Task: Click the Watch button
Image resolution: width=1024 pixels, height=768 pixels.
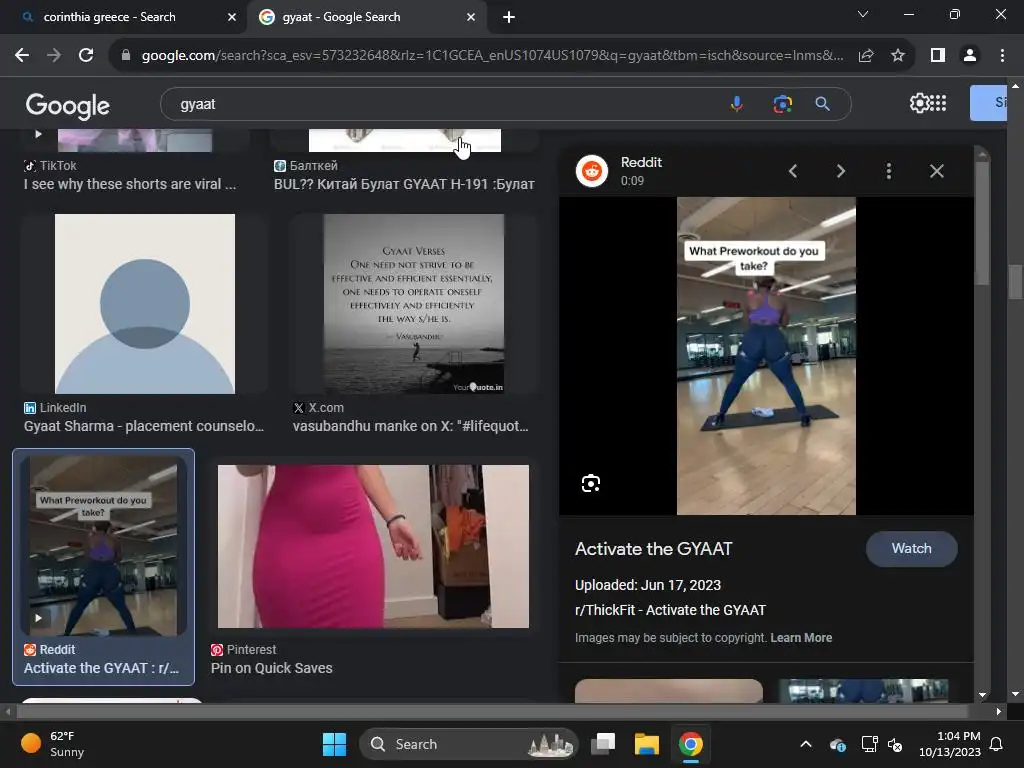Action: (912, 549)
